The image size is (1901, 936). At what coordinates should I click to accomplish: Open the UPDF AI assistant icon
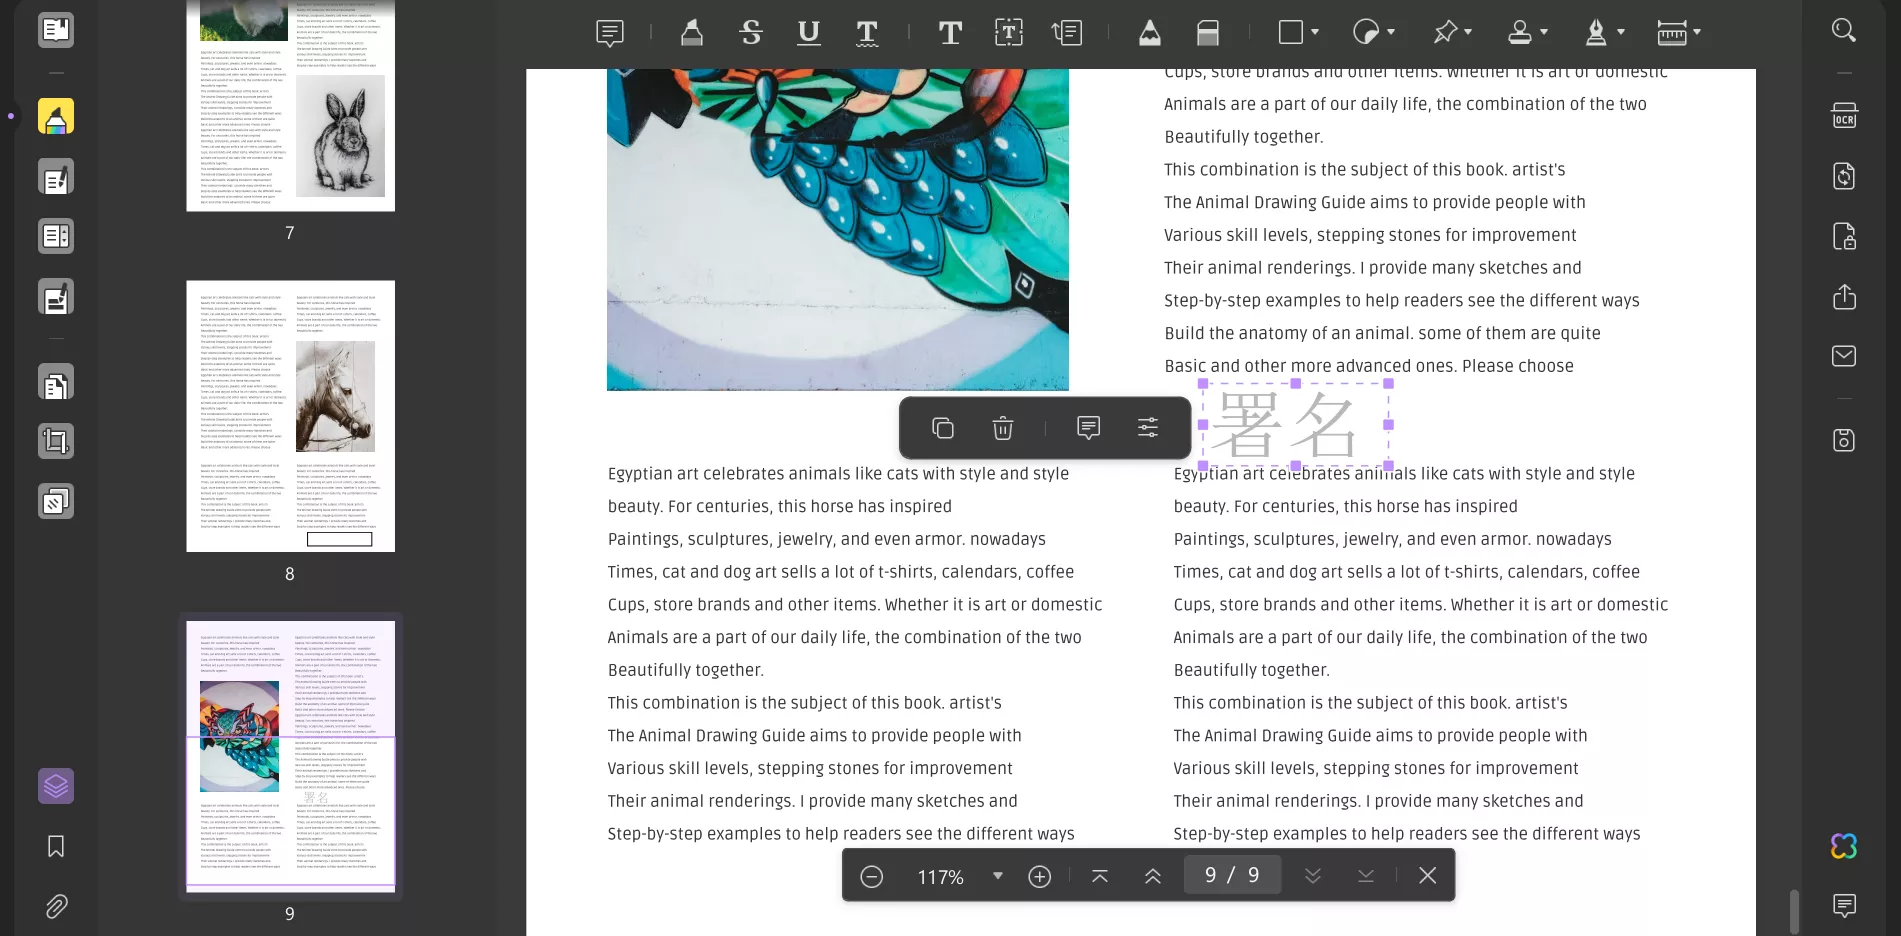(1844, 846)
